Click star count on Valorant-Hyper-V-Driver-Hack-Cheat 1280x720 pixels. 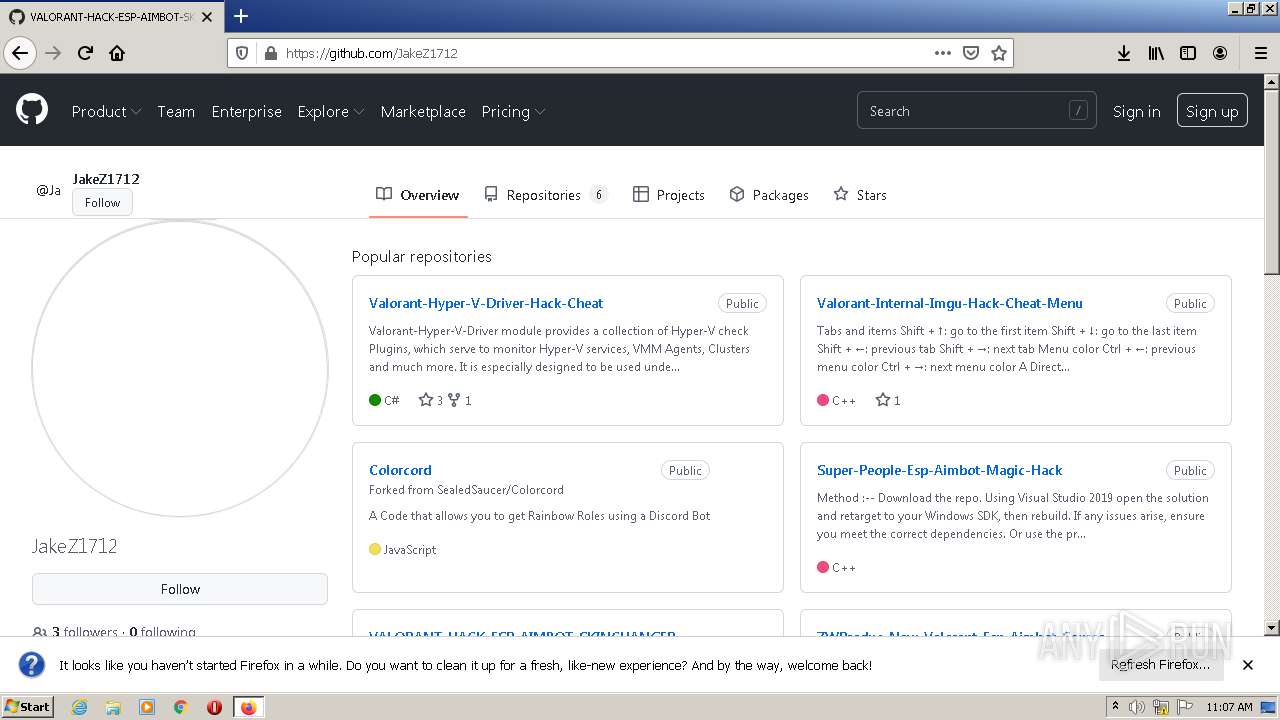coord(431,400)
